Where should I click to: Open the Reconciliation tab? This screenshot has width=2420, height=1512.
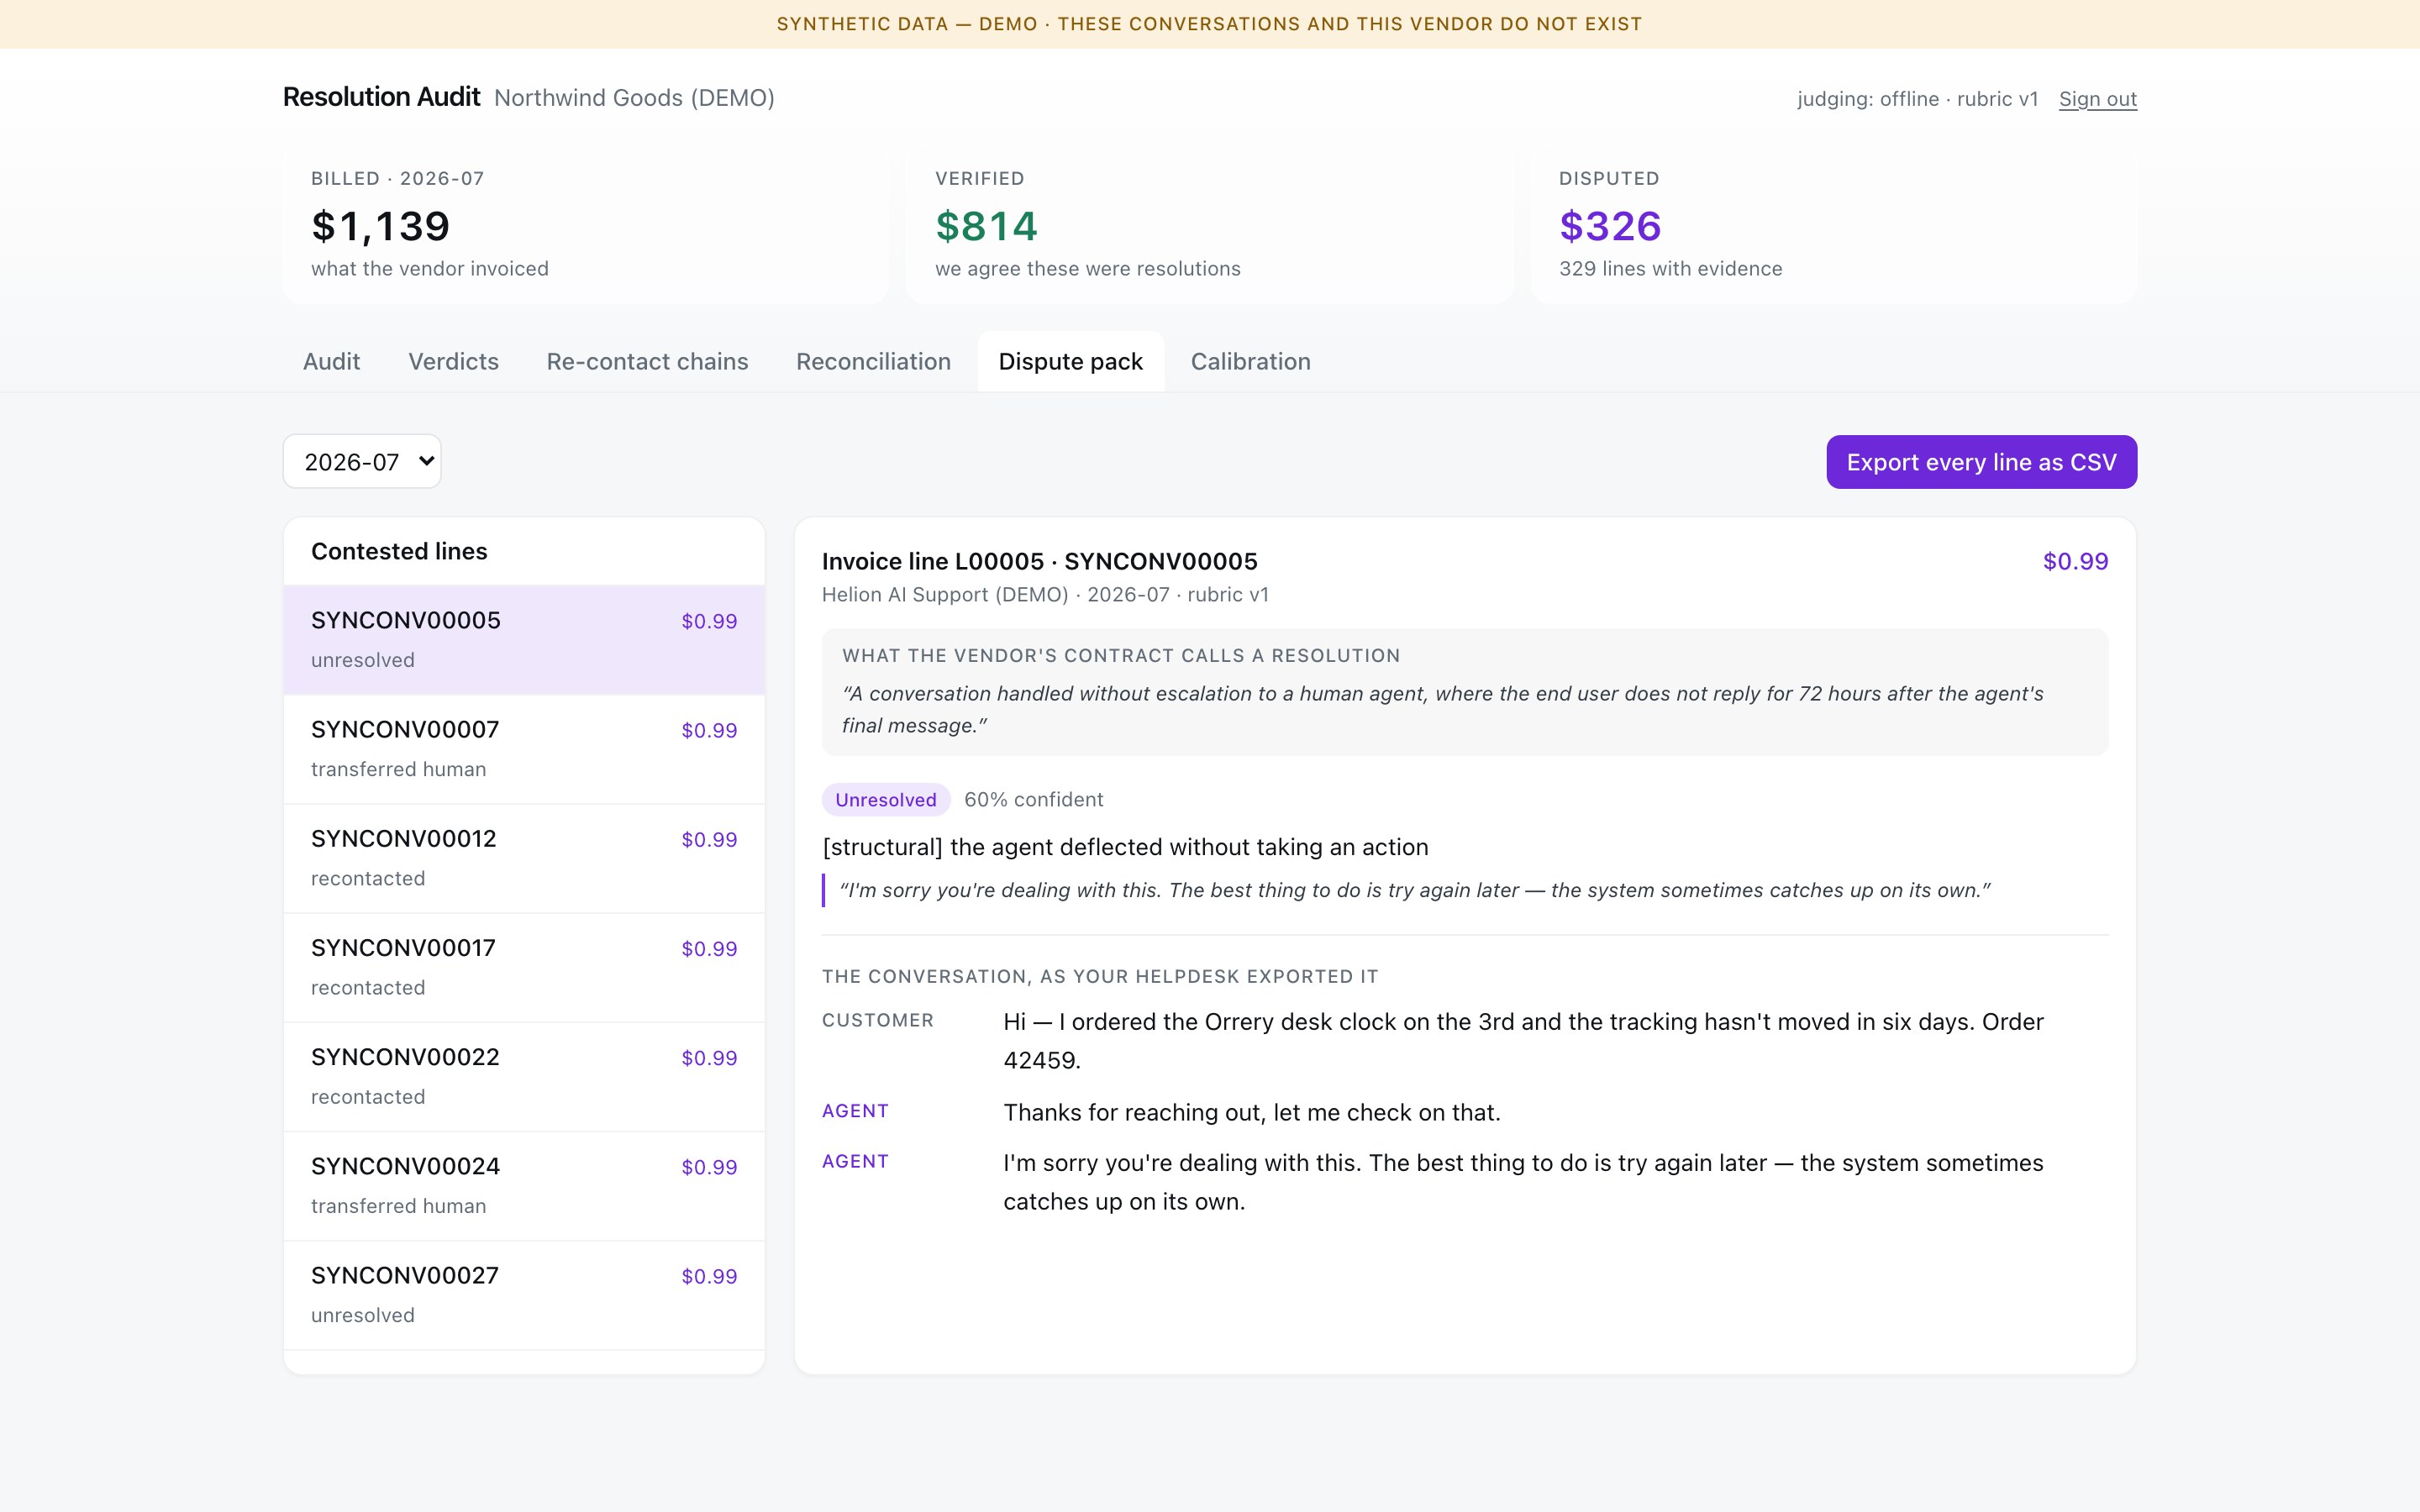pyautogui.click(x=873, y=361)
